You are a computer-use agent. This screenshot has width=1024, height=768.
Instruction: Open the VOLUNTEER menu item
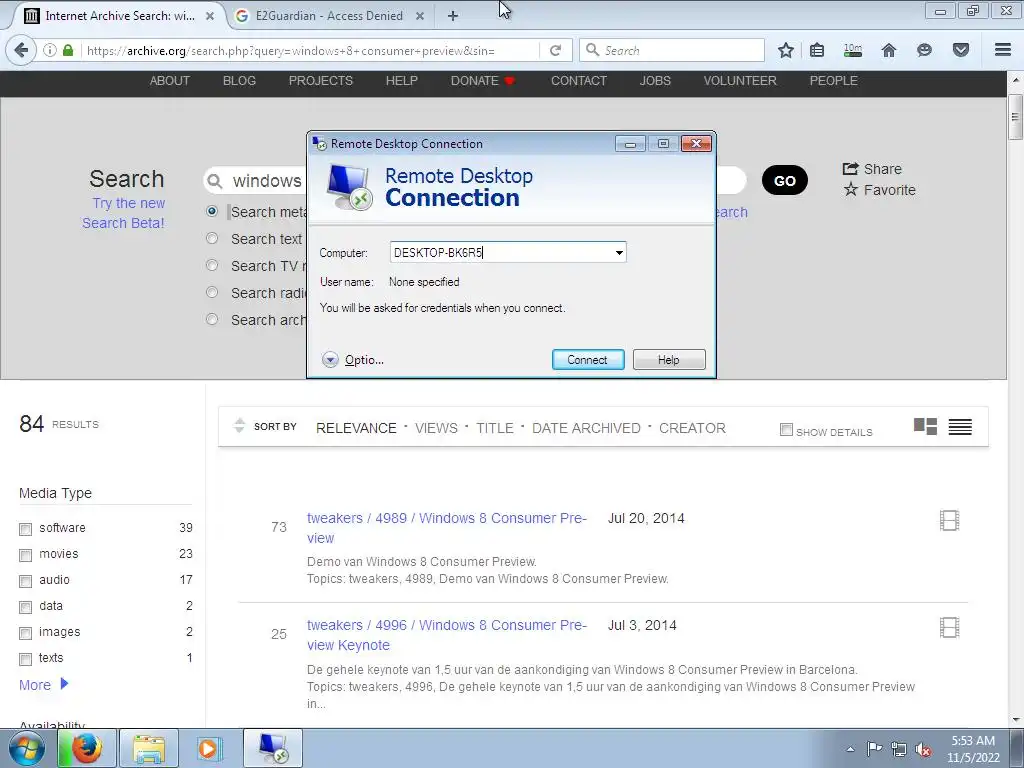coord(740,81)
